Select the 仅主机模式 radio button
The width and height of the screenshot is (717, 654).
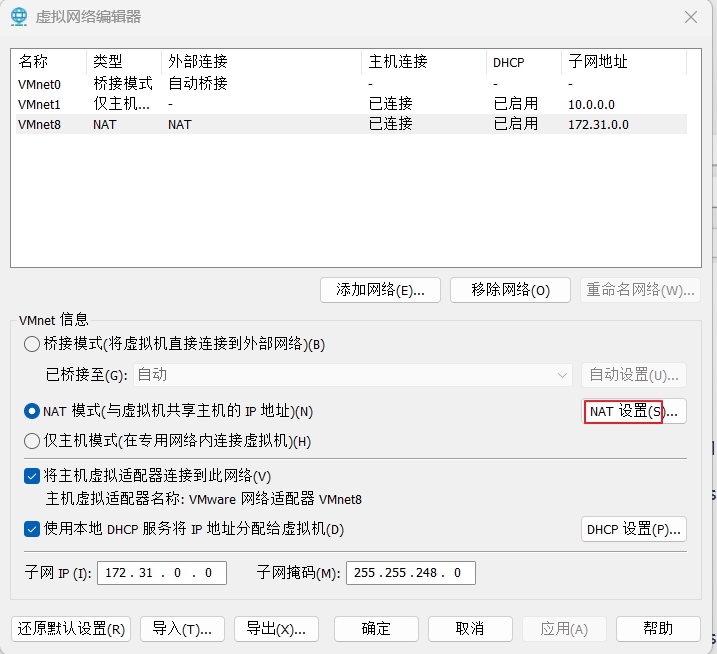(x=32, y=441)
